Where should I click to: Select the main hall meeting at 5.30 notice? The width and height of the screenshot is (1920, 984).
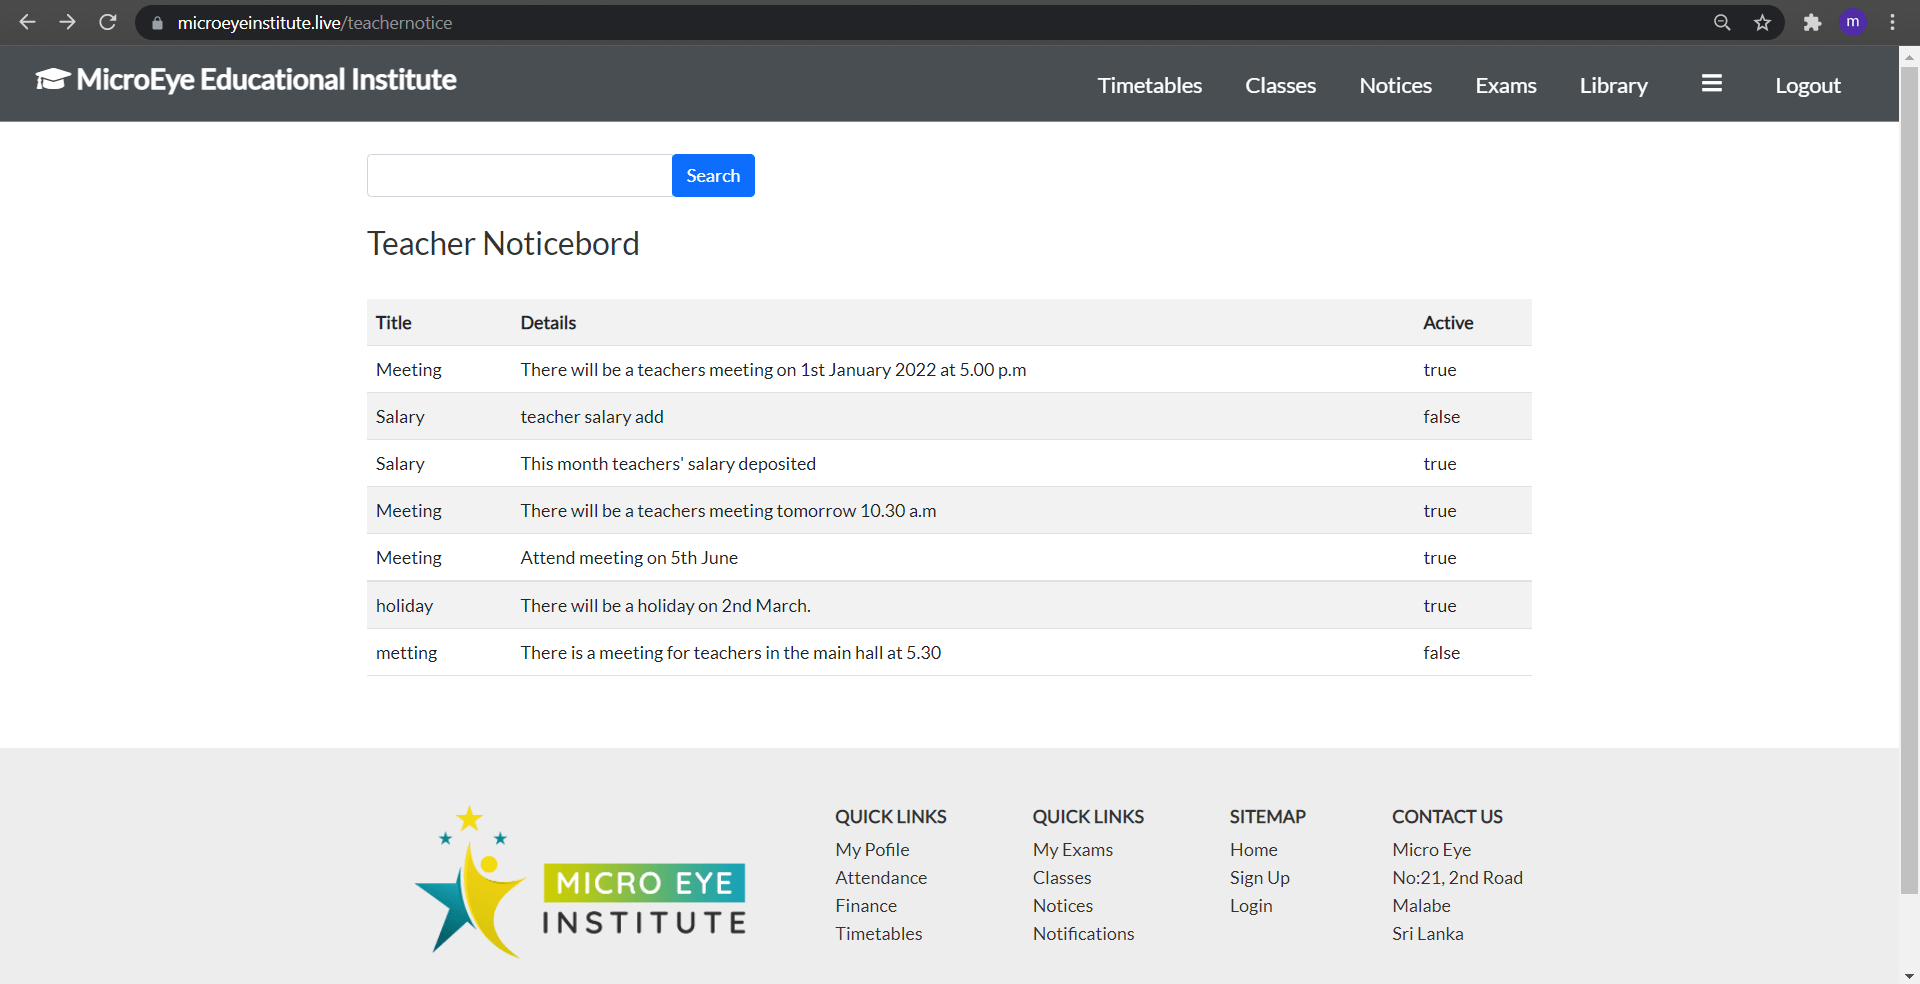click(x=949, y=653)
